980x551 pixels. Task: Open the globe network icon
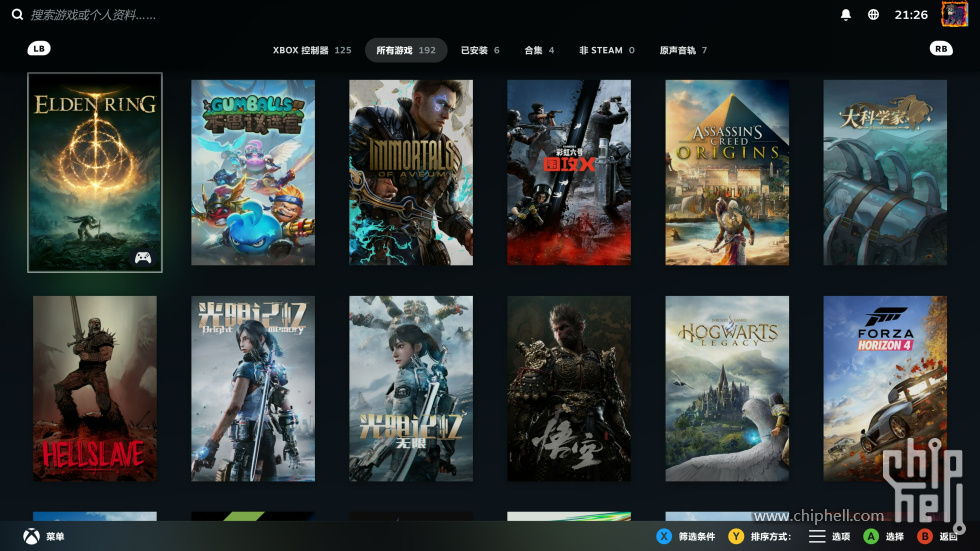tap(873, 14)
